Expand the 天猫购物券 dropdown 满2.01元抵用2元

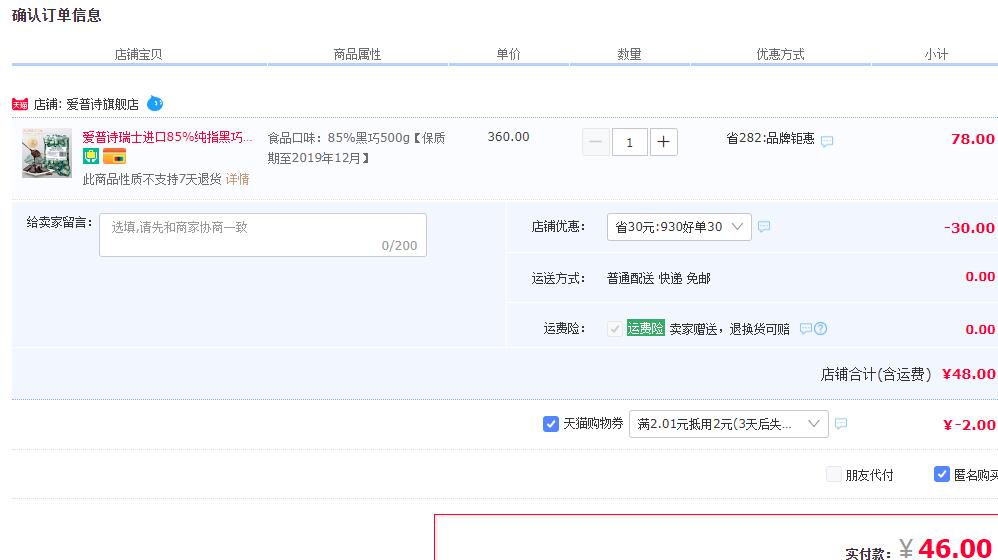click(729, 424)
